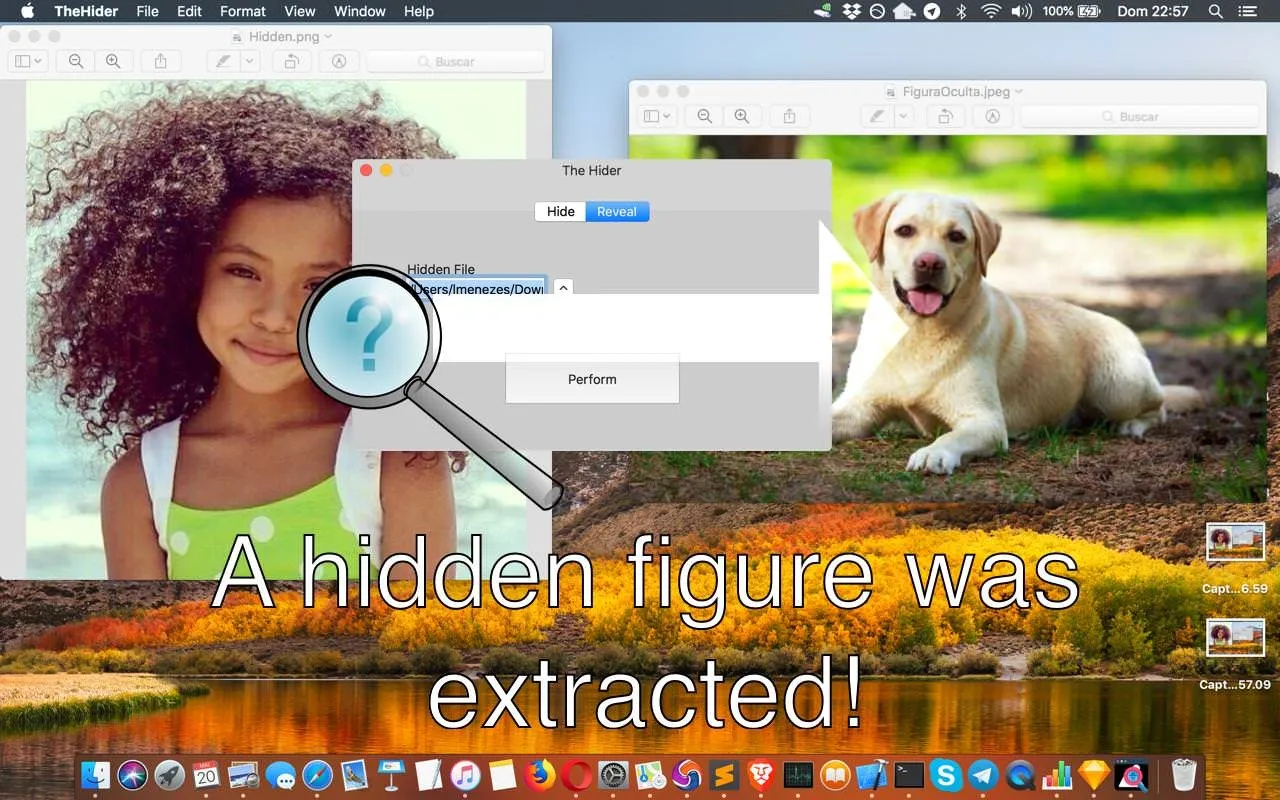Select the highlight pen in FiguraOculta.jpeg window
The image size is (1280, 800).
(877, 116)
